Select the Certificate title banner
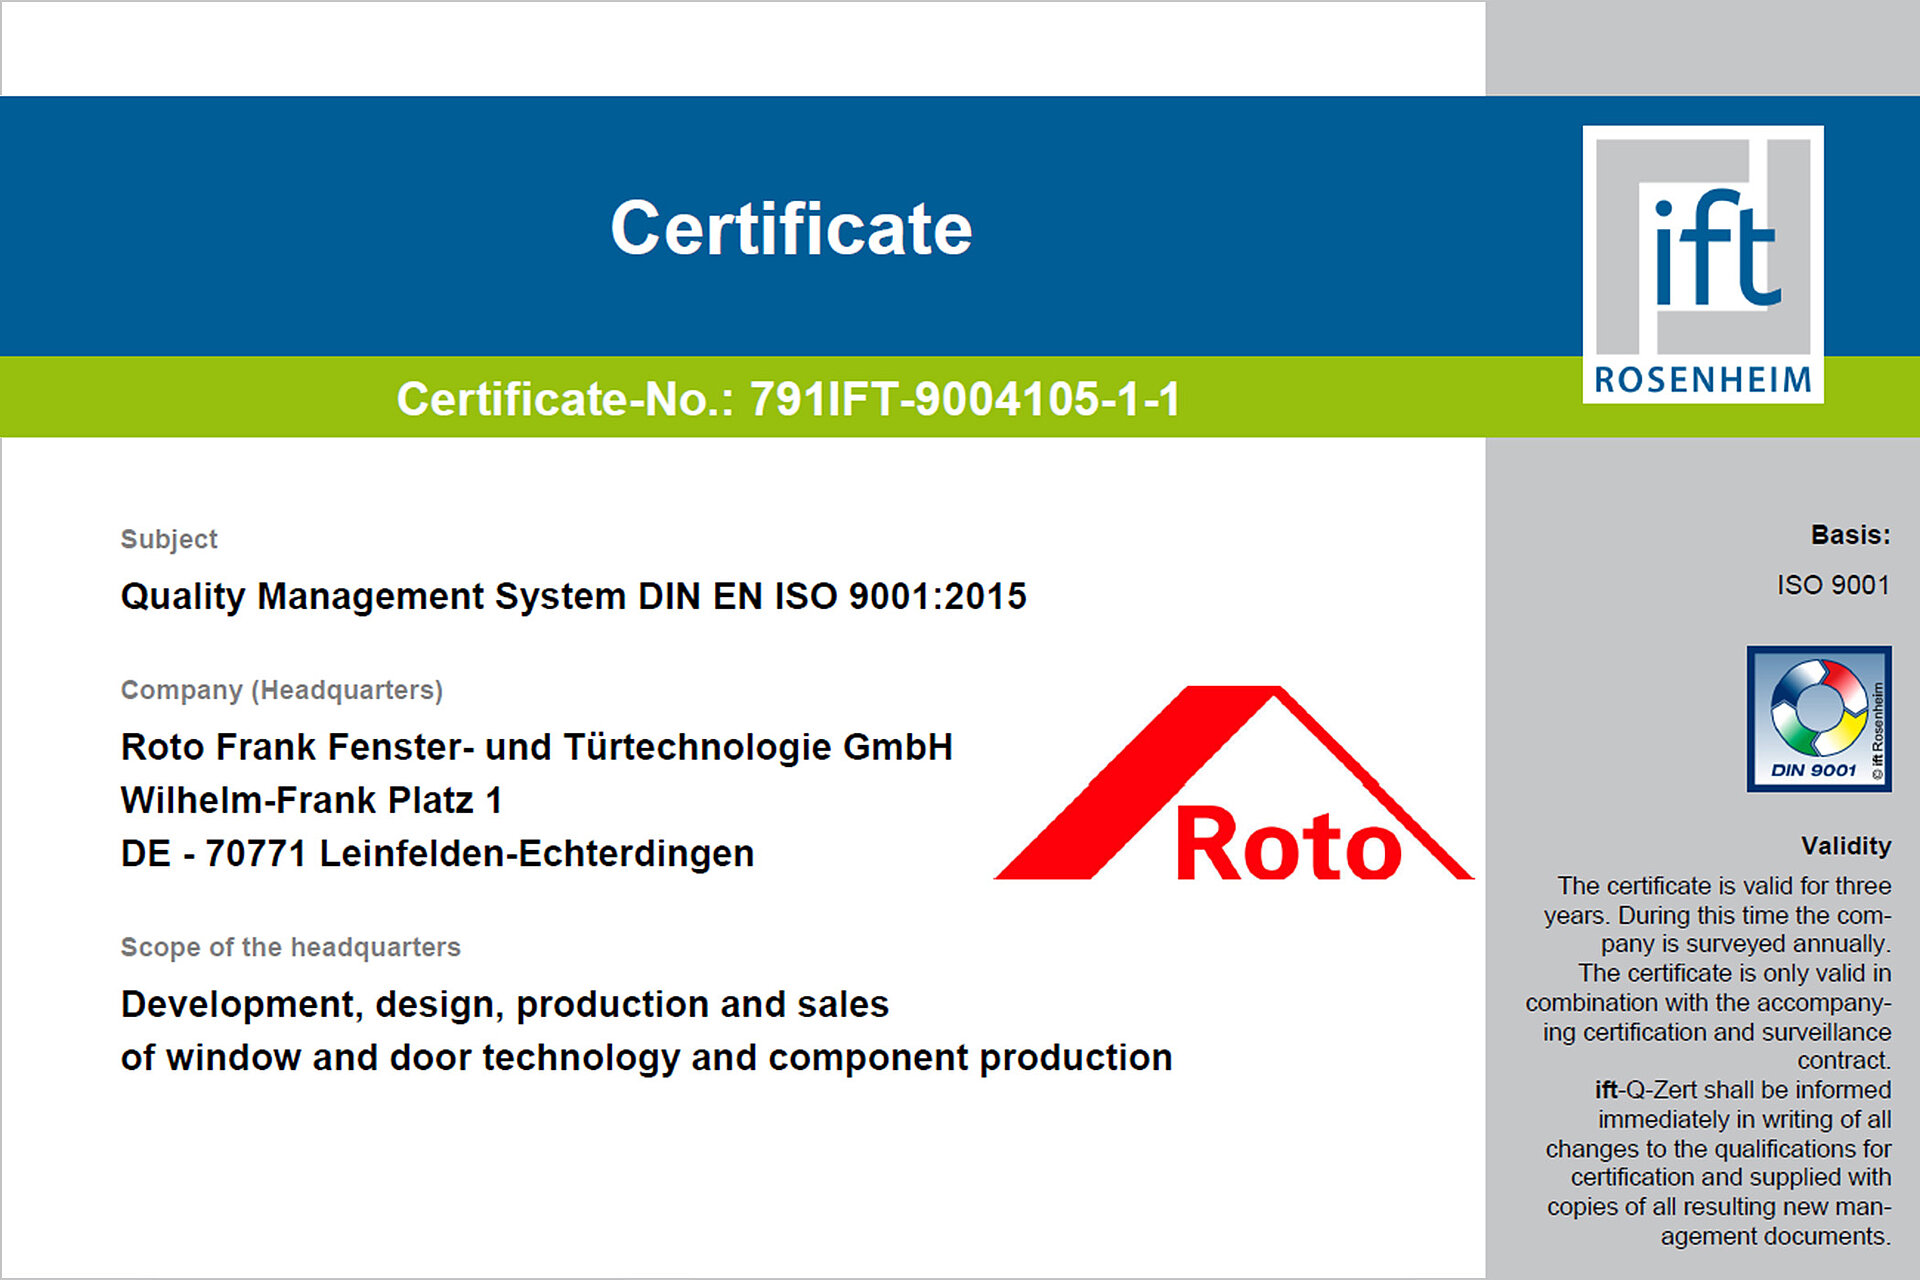The width and height of the screenshot is (1920, 1280). tap(790, 228)
